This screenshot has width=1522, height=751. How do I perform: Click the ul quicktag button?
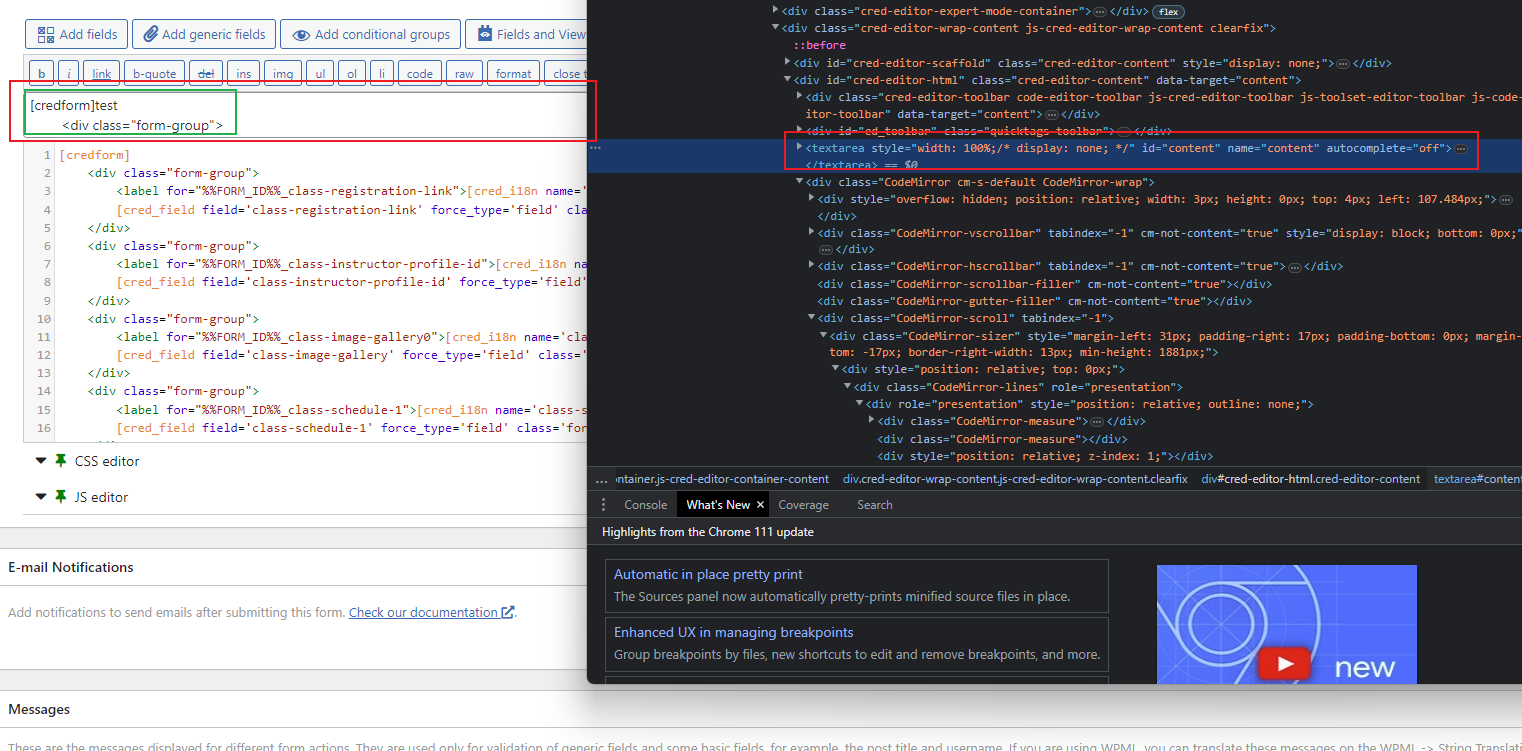coord(320,74)
